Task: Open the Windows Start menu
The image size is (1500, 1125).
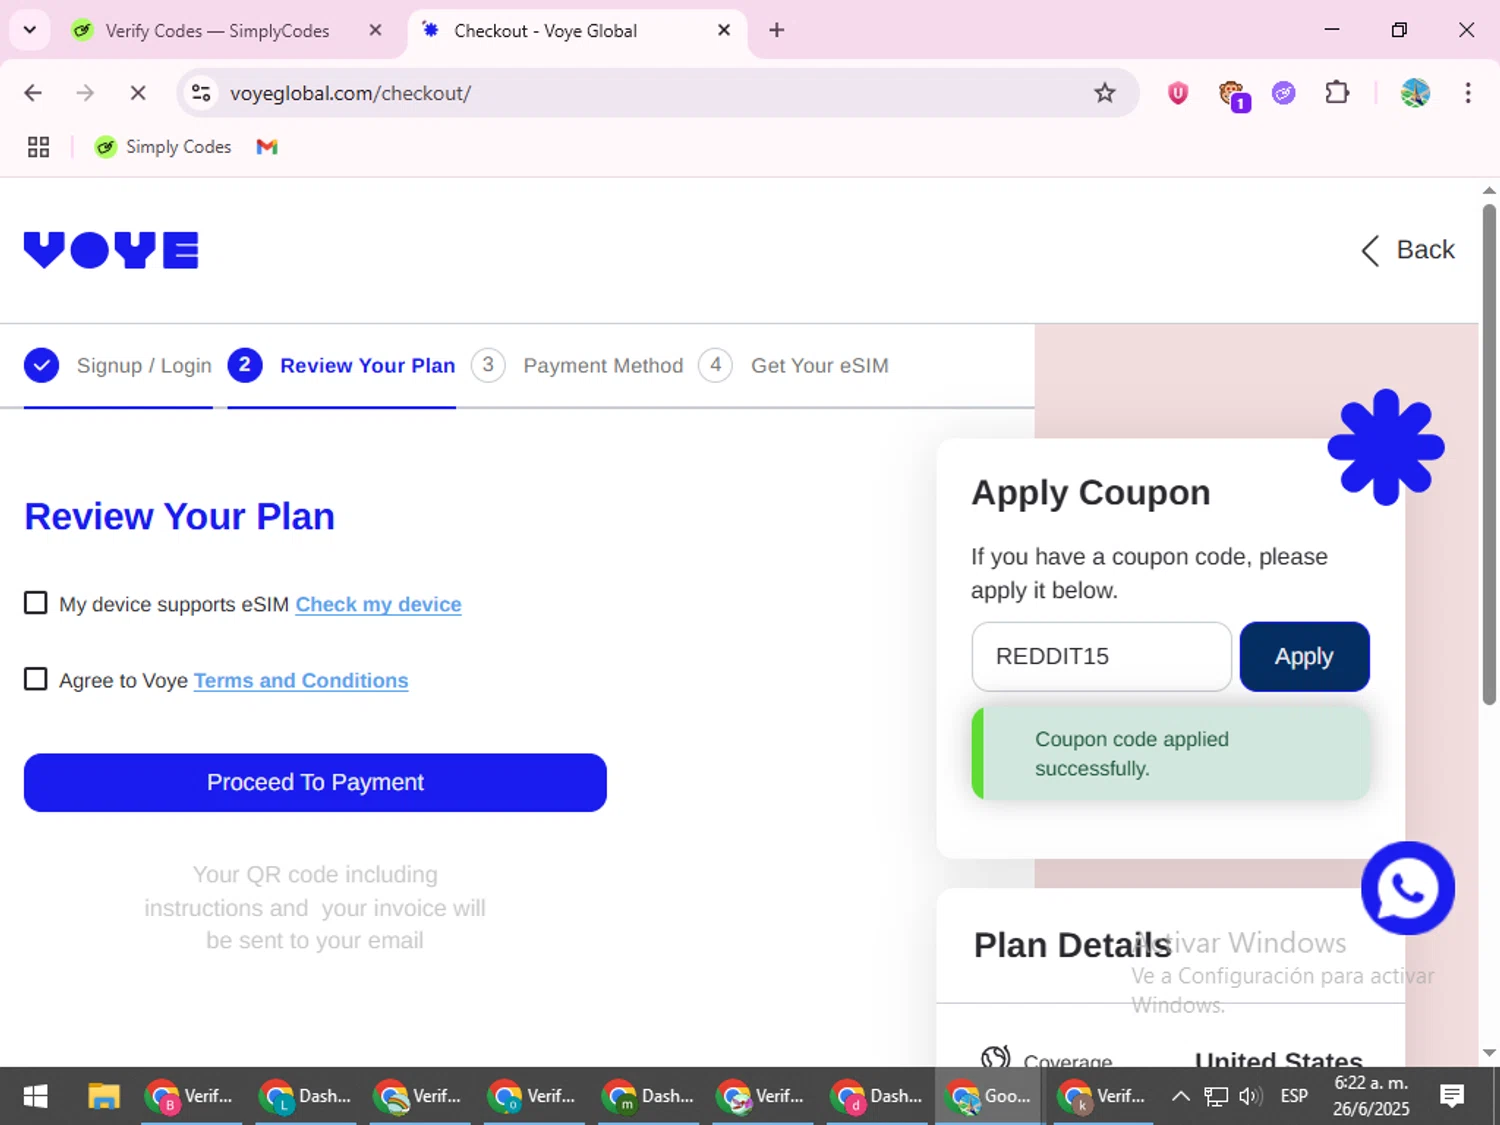Action: 36,1096
